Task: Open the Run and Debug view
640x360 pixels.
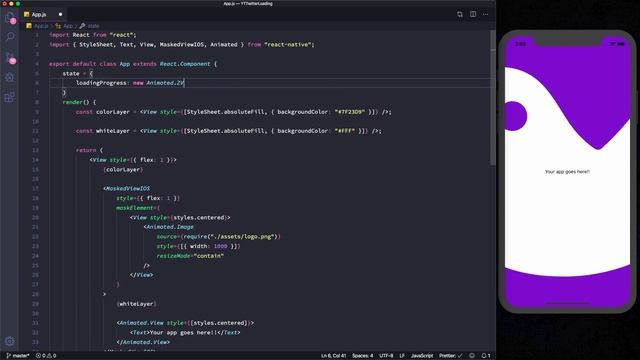Action: (x=10, y=77)
